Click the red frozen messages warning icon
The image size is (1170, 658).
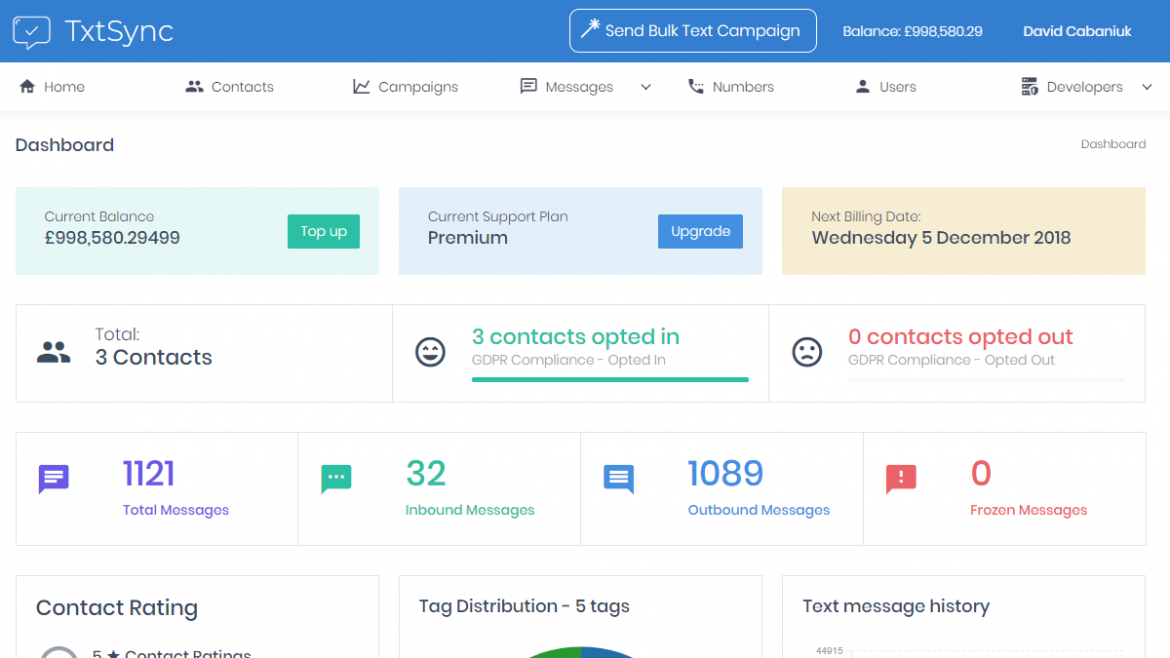[900, 478]
